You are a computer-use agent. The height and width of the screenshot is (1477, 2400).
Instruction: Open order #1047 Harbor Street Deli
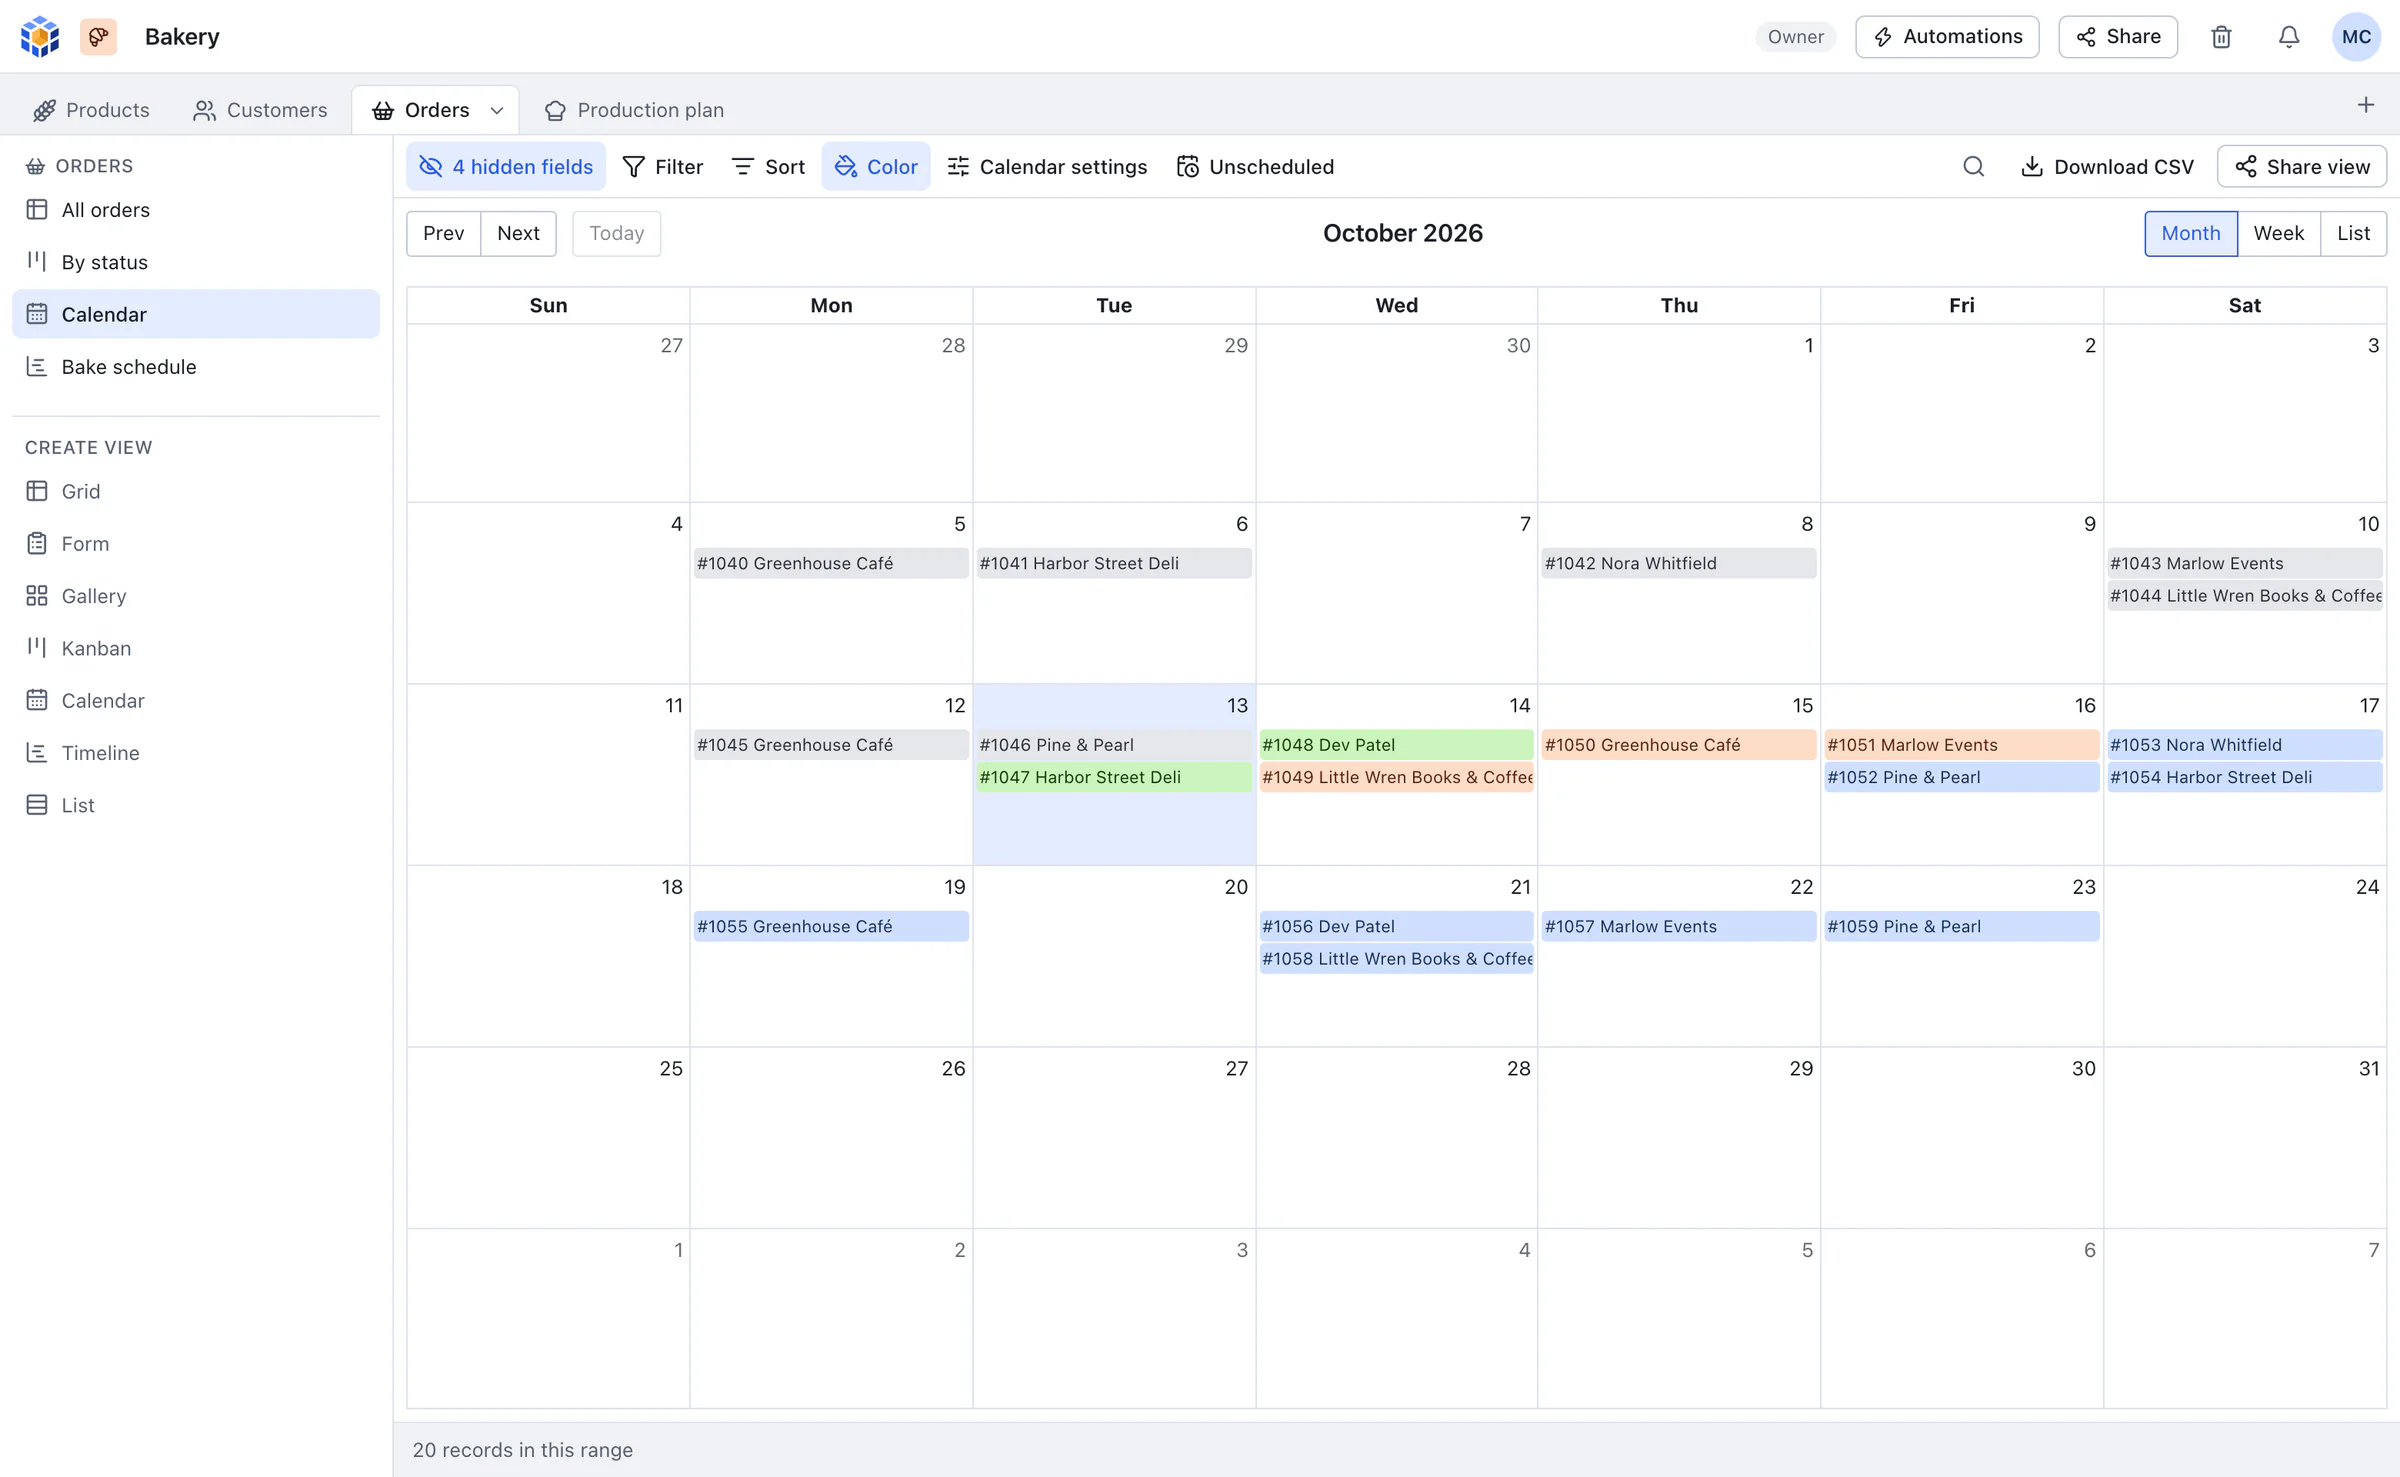click(x=1114, y=777)
